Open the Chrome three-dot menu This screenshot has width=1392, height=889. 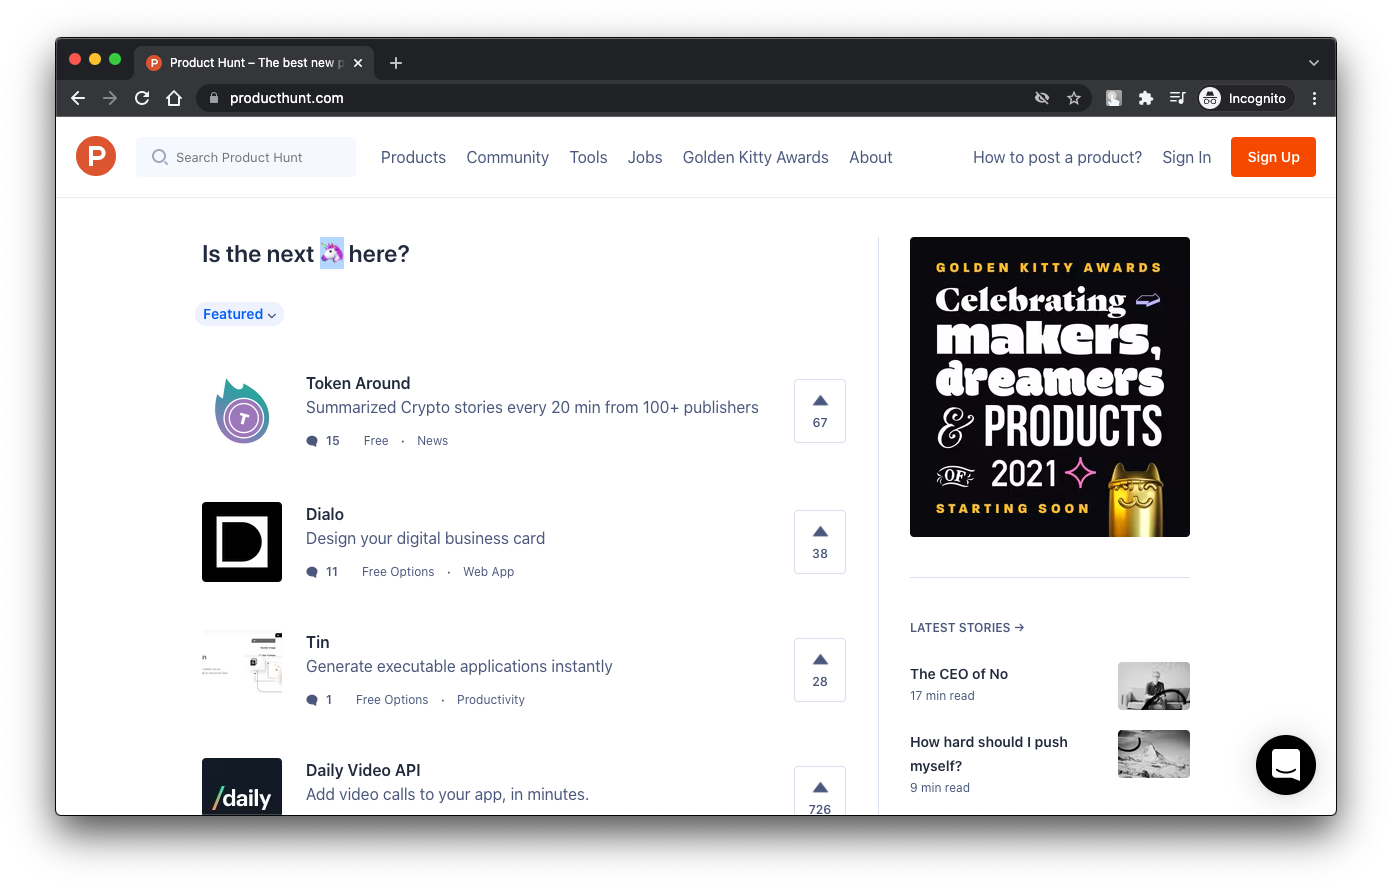click(1314, 98)
